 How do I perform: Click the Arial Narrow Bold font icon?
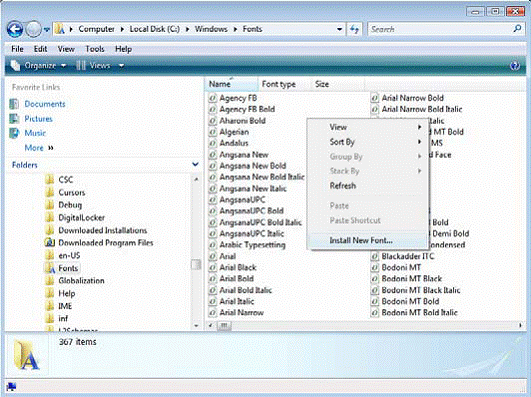tap(374, 98)
